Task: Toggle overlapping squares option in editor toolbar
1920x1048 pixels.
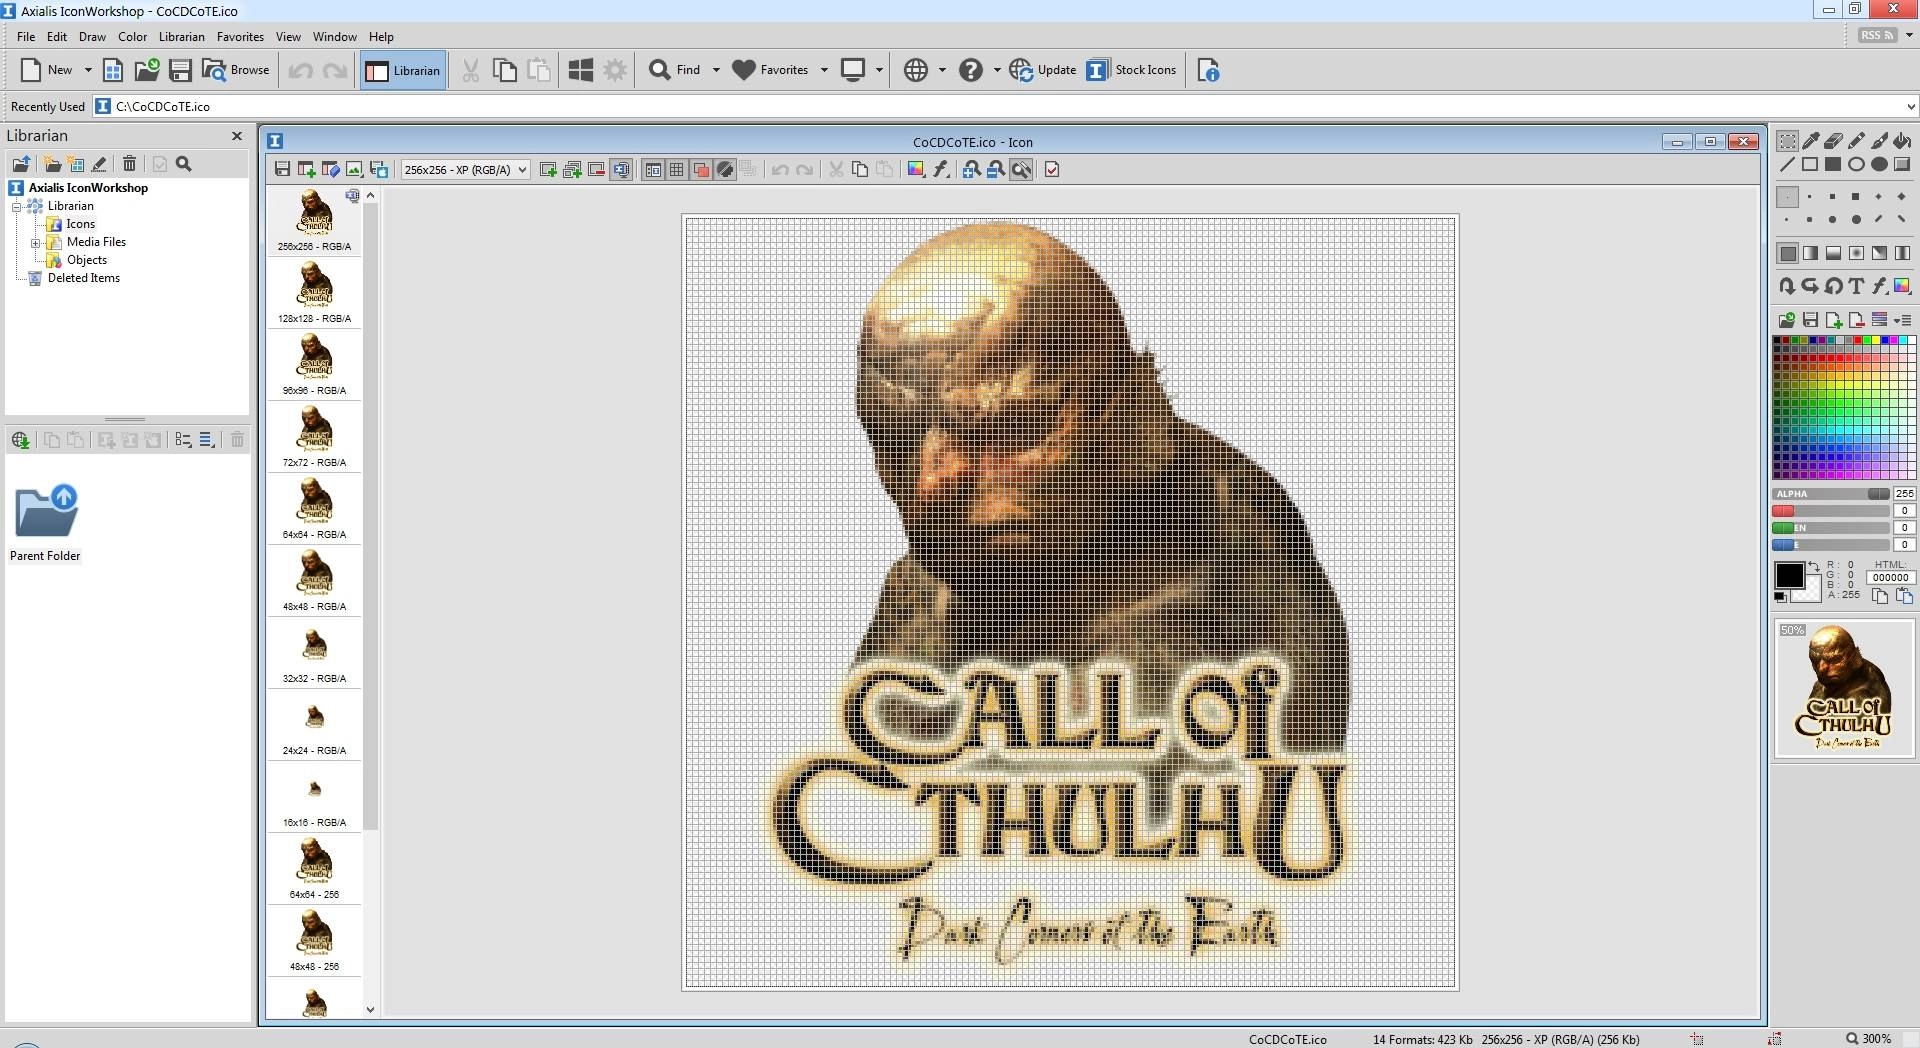Action: pyautogui.click(x=701, y=170)
